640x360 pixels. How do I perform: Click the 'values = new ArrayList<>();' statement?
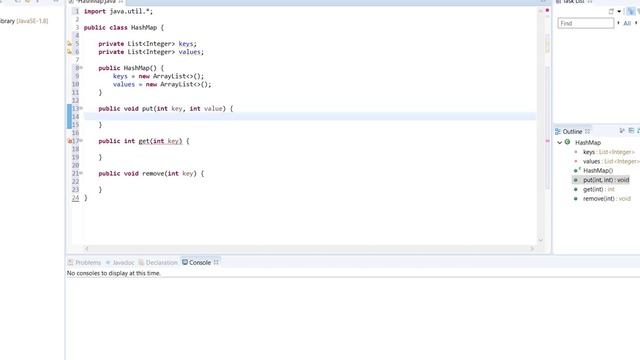click(x=162, y=84)
